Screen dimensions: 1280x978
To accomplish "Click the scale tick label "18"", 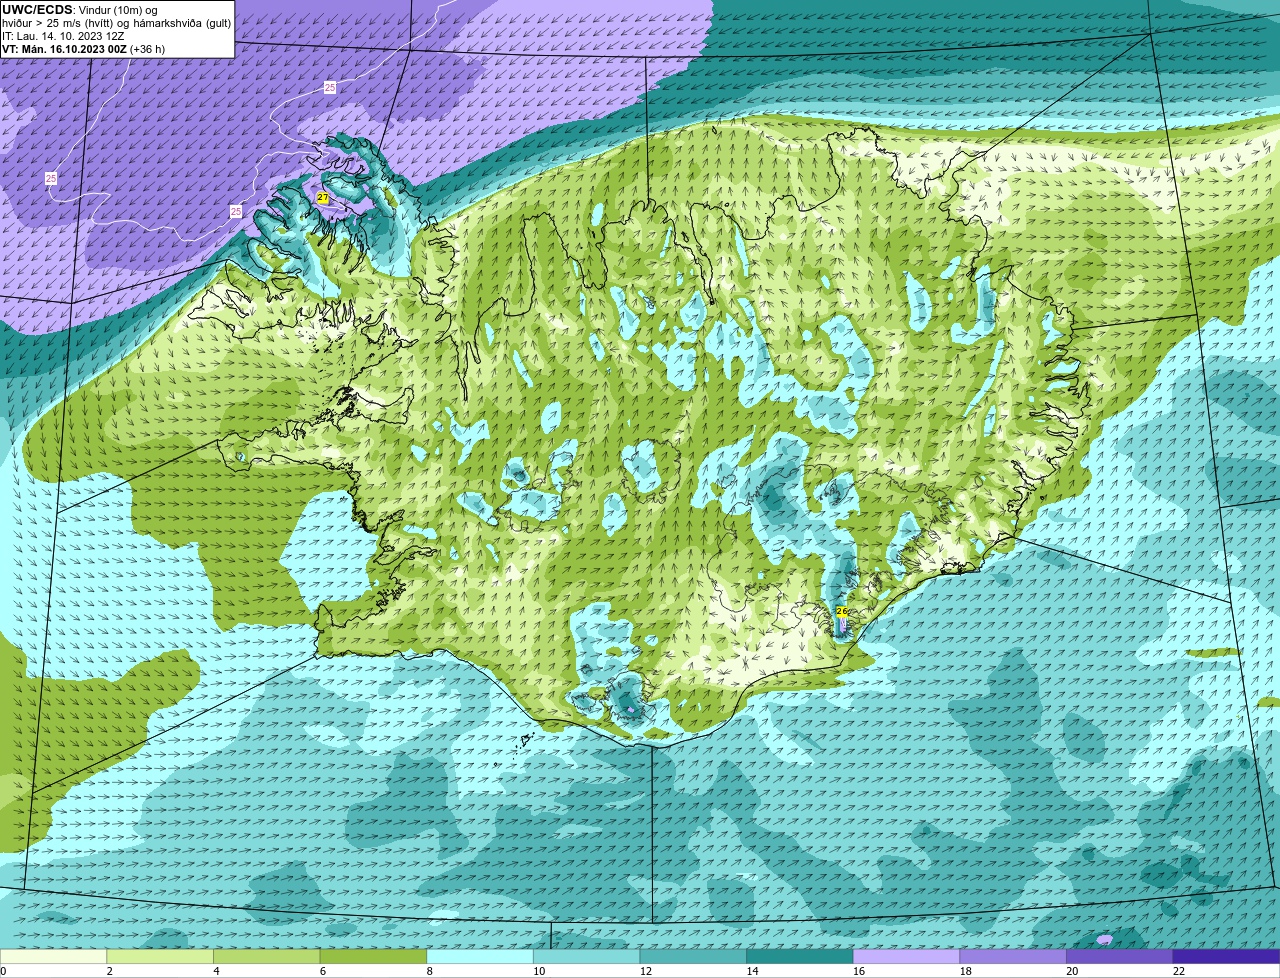I will pos(966,971).
